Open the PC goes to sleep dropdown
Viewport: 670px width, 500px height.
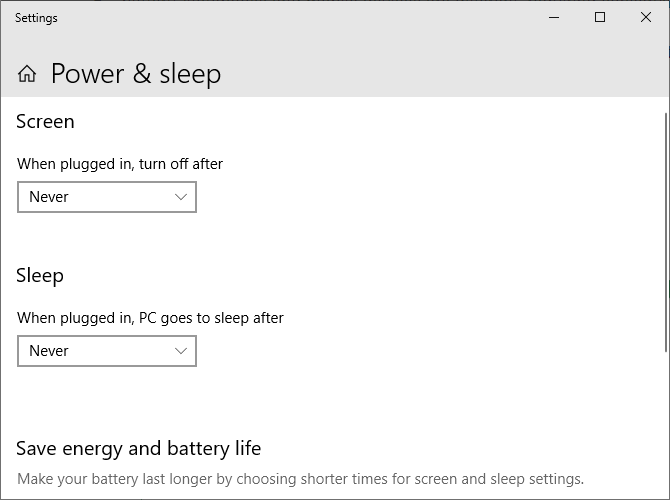pos(107,351)
